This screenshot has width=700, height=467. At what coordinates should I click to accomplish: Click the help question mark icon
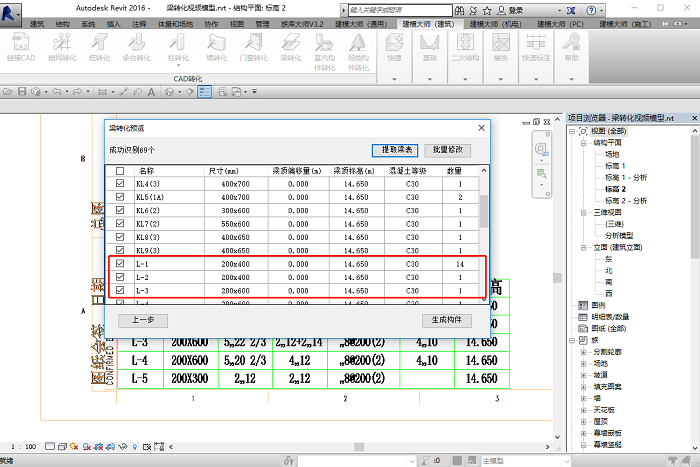(x=591, y=10)
